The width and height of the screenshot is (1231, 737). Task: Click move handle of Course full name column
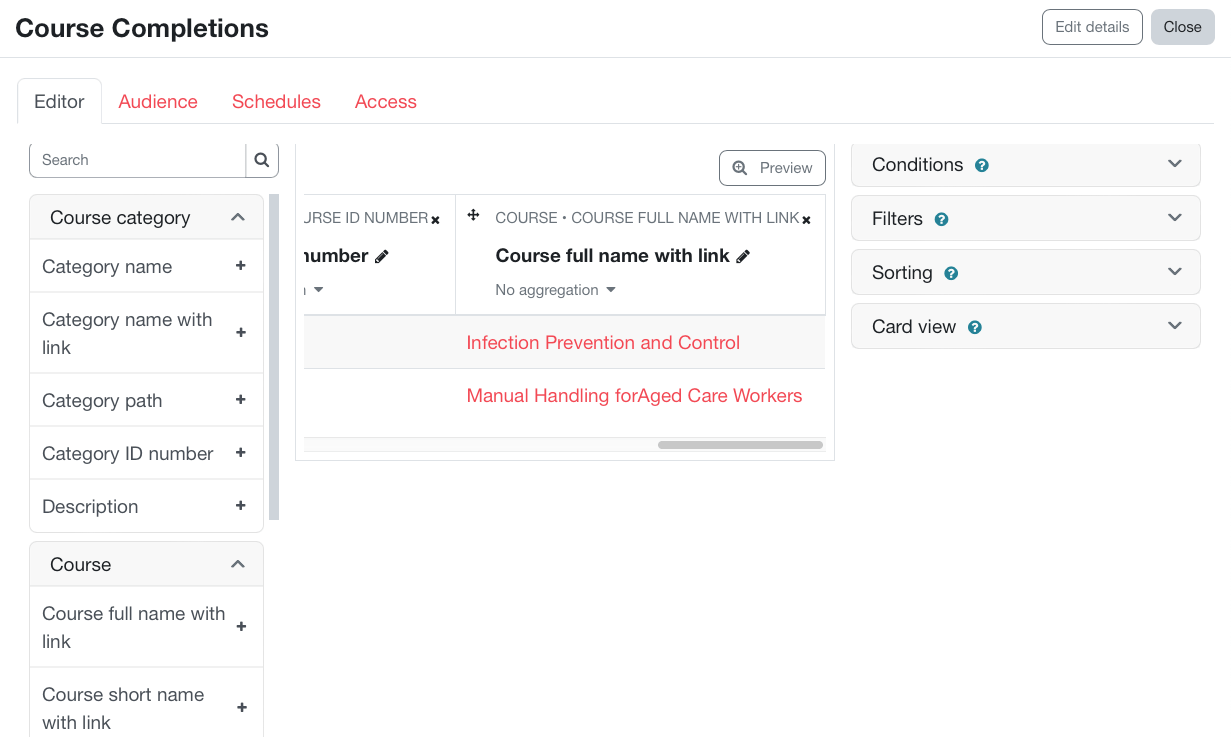(x=474, y=216)
